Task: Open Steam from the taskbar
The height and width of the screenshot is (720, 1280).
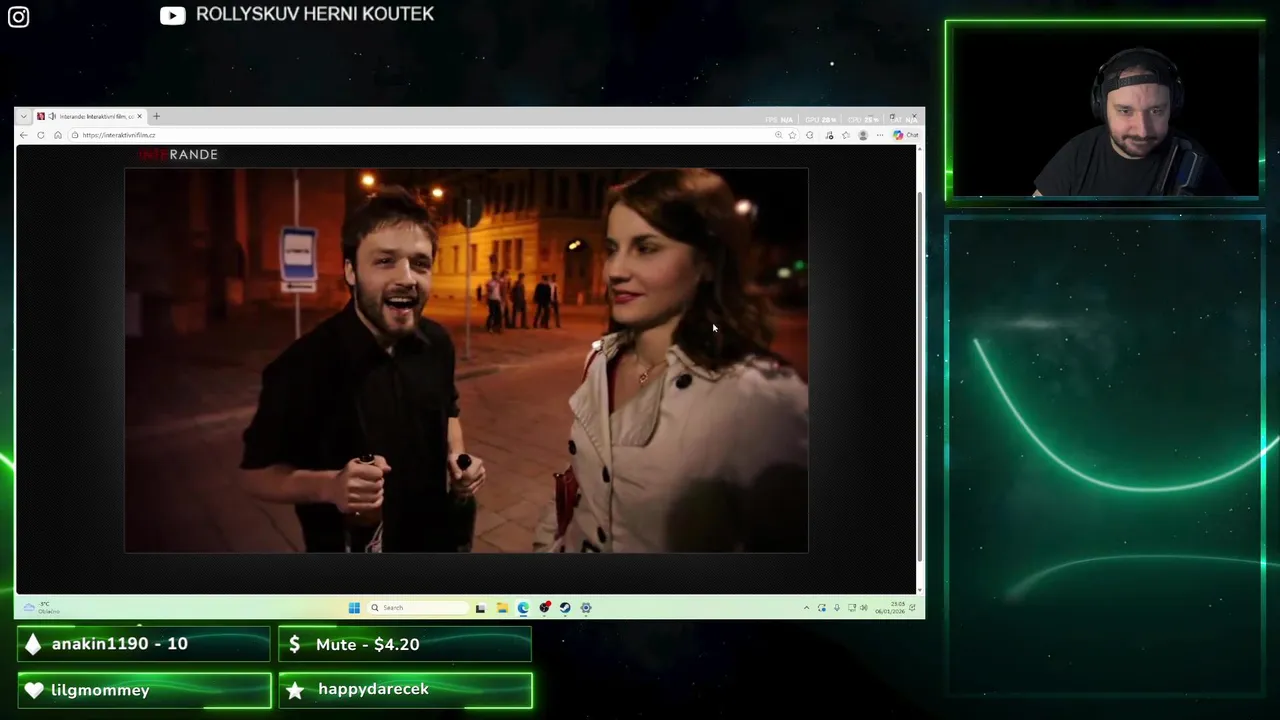Action: tap(565, 608)
